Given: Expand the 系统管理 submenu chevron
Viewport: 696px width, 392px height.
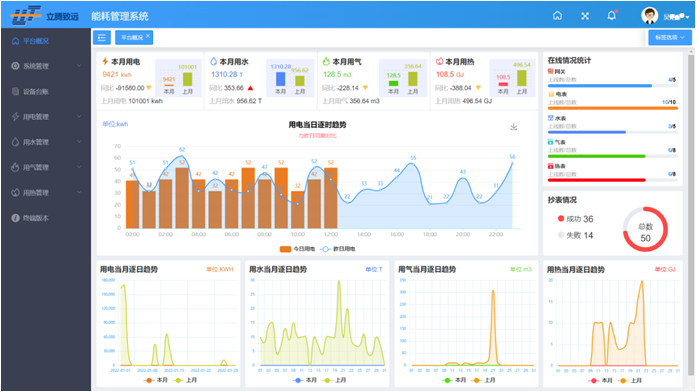Looking at the screenshot, I should click(x=79, y=66).
